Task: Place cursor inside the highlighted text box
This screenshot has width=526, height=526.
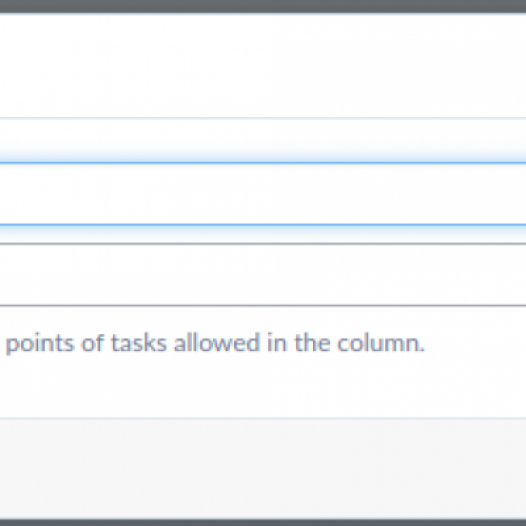Action: coord(263,194)
